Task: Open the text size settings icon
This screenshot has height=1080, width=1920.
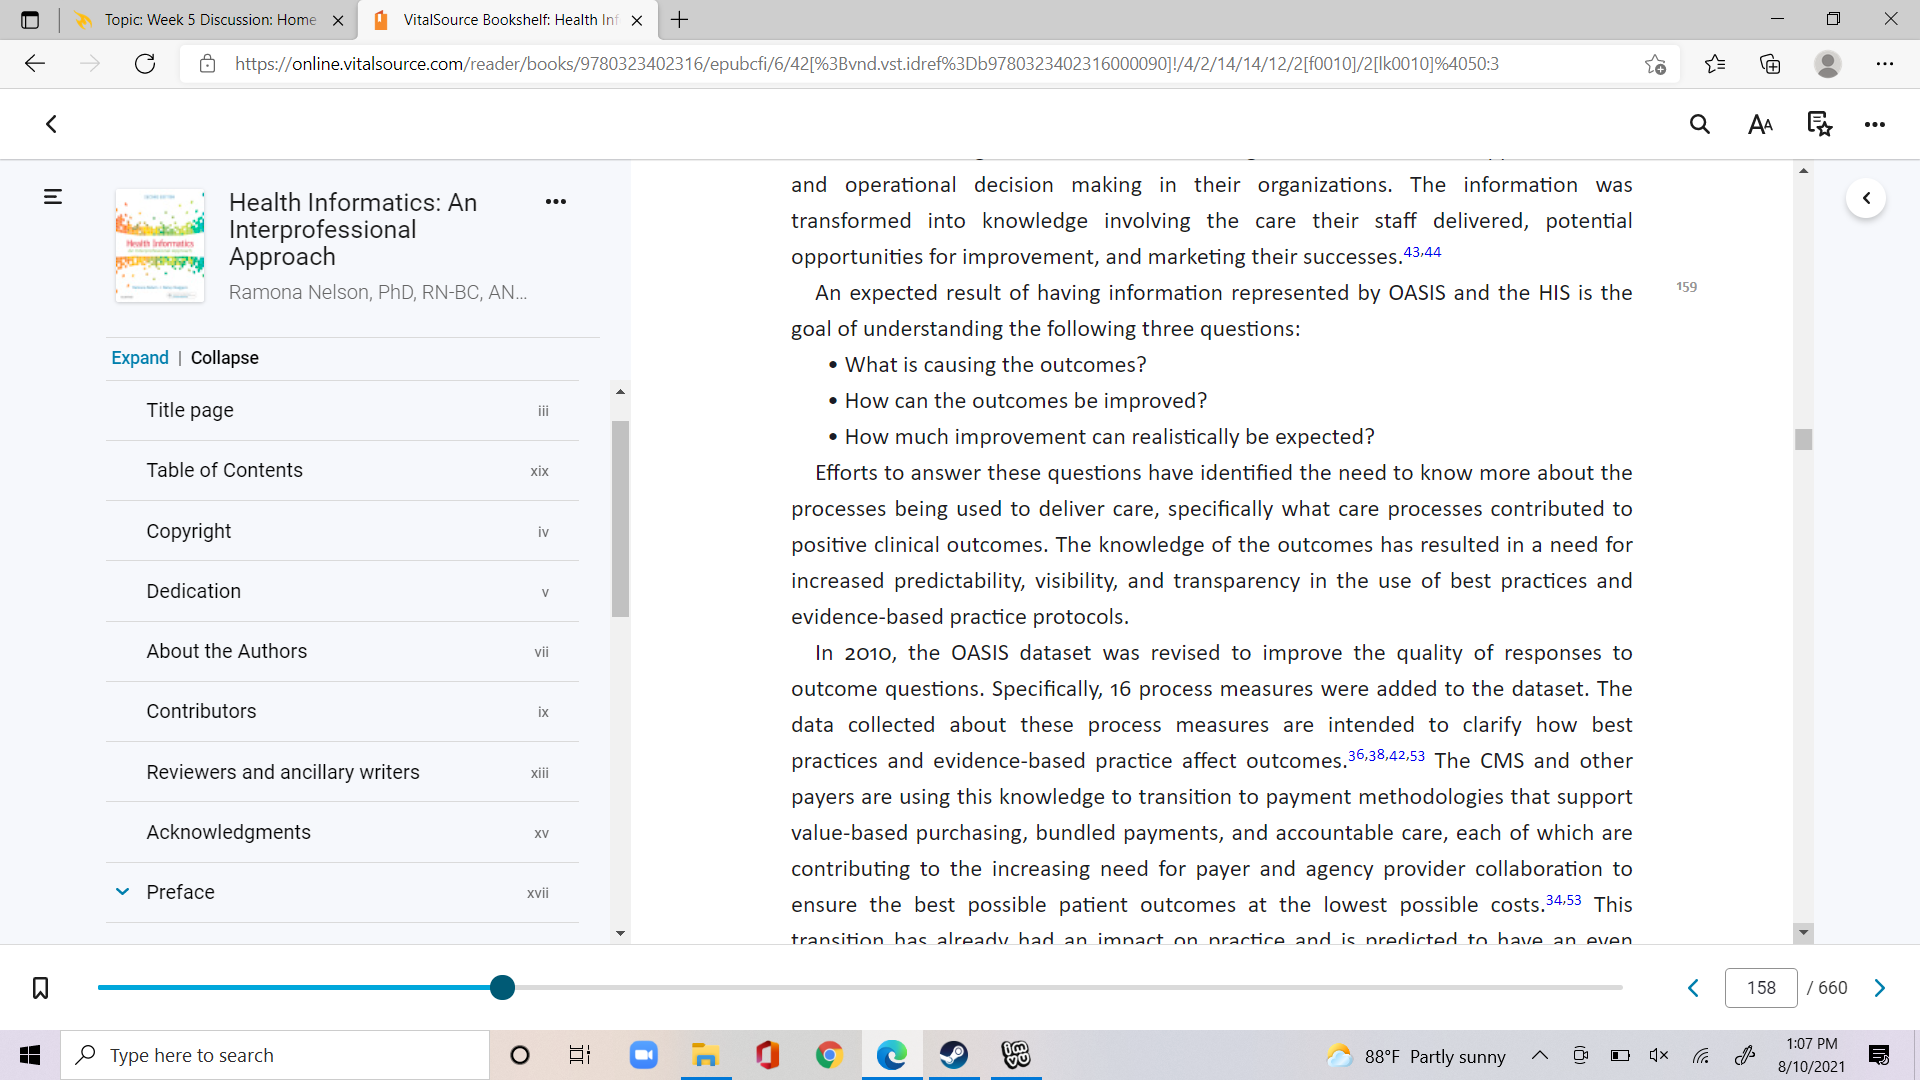Action: point(1760,124)
